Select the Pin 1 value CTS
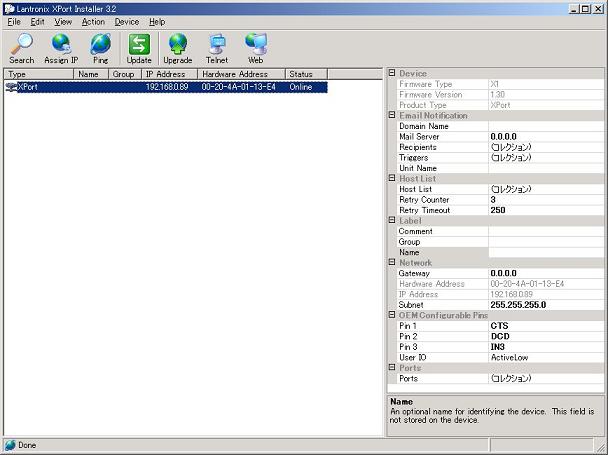The width and height of the screenshot is (608, 455). [546, 325]
